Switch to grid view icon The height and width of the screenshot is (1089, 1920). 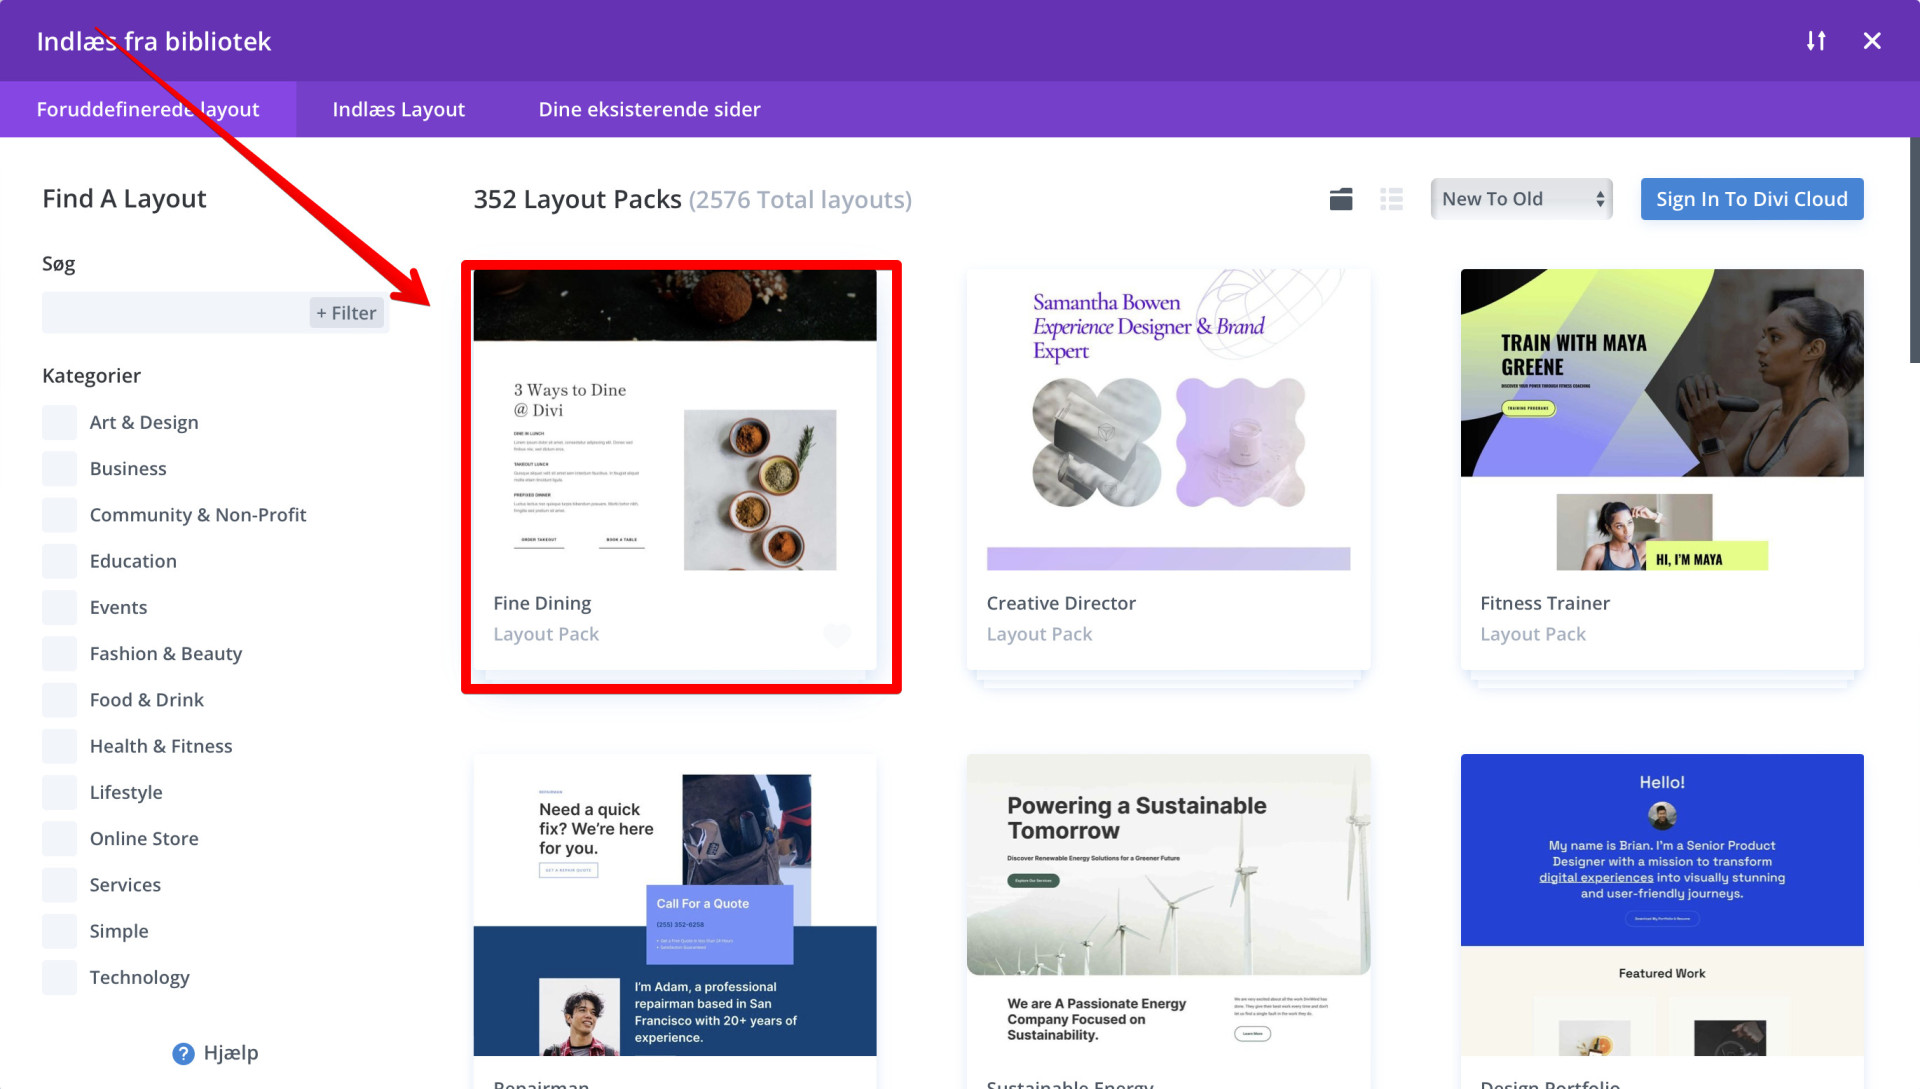pyautogui.click(x=1341, y=199)
